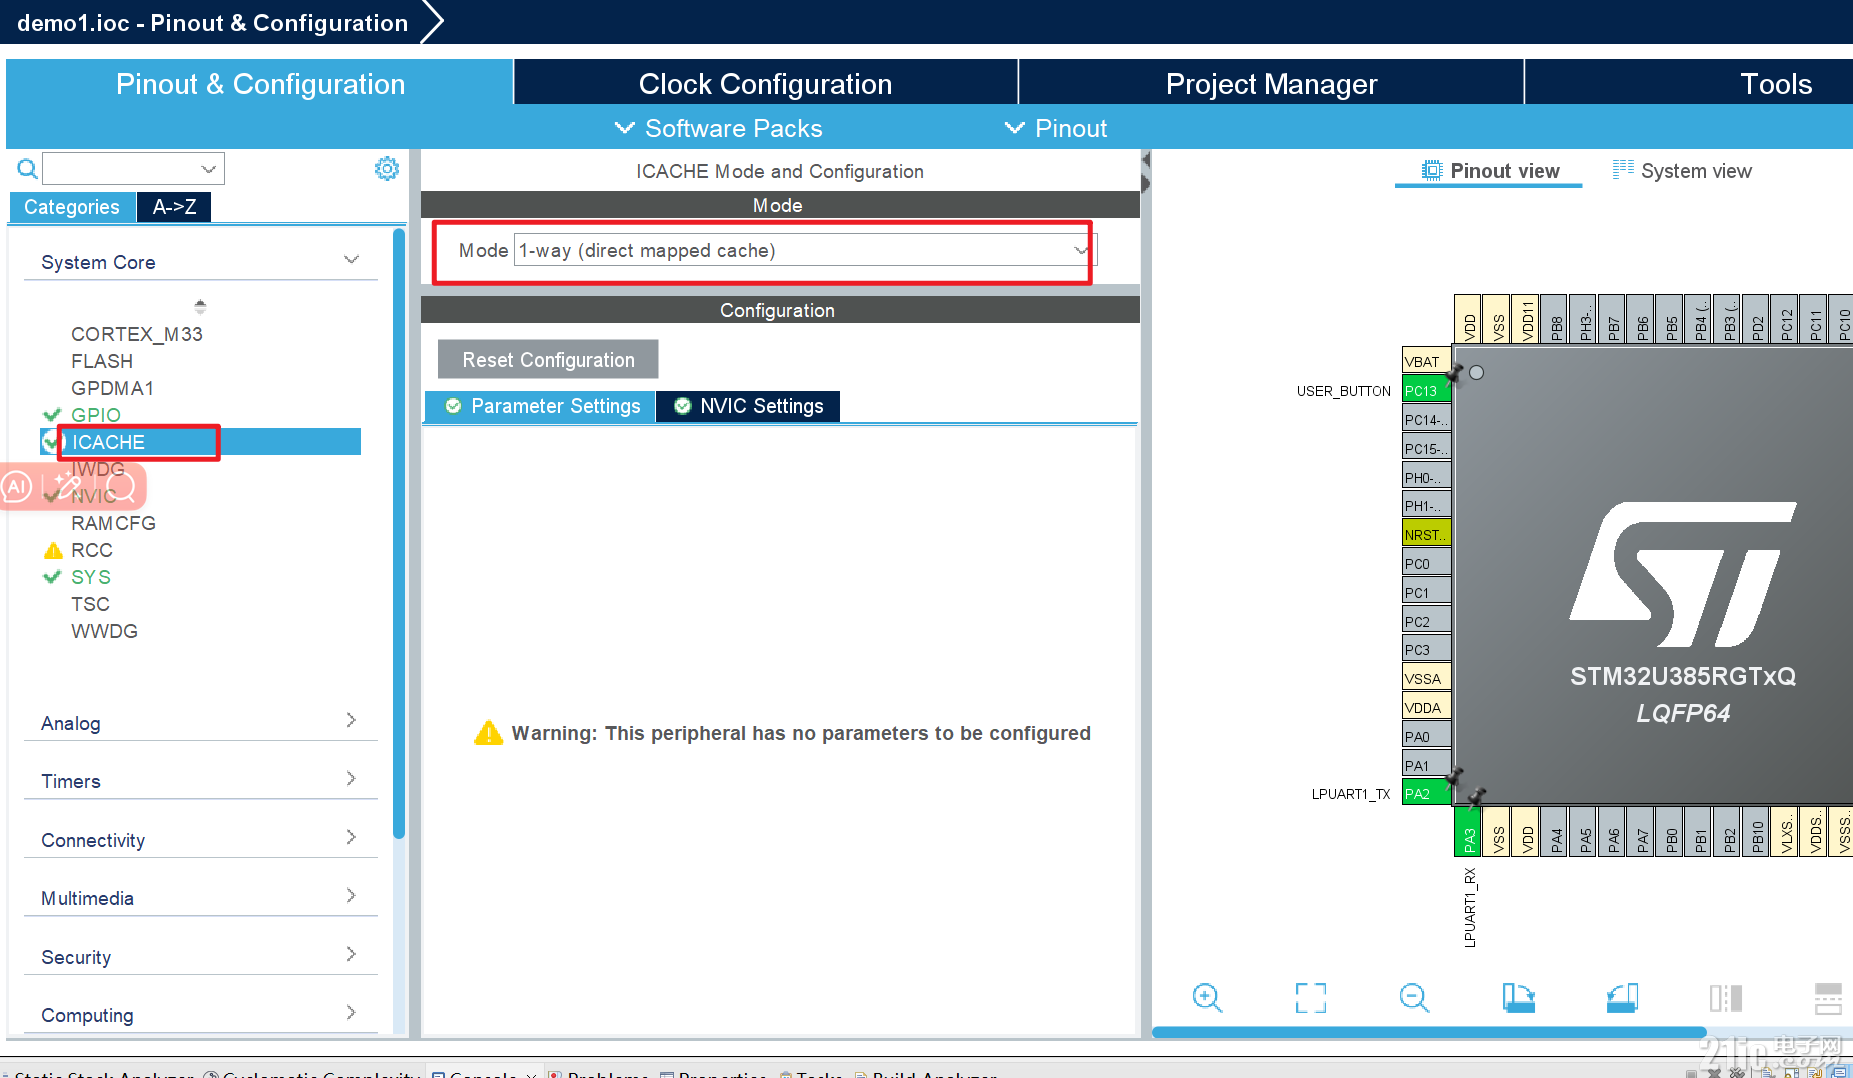
Task: Open the Parameter Settings tab
Action: [541, 406]
